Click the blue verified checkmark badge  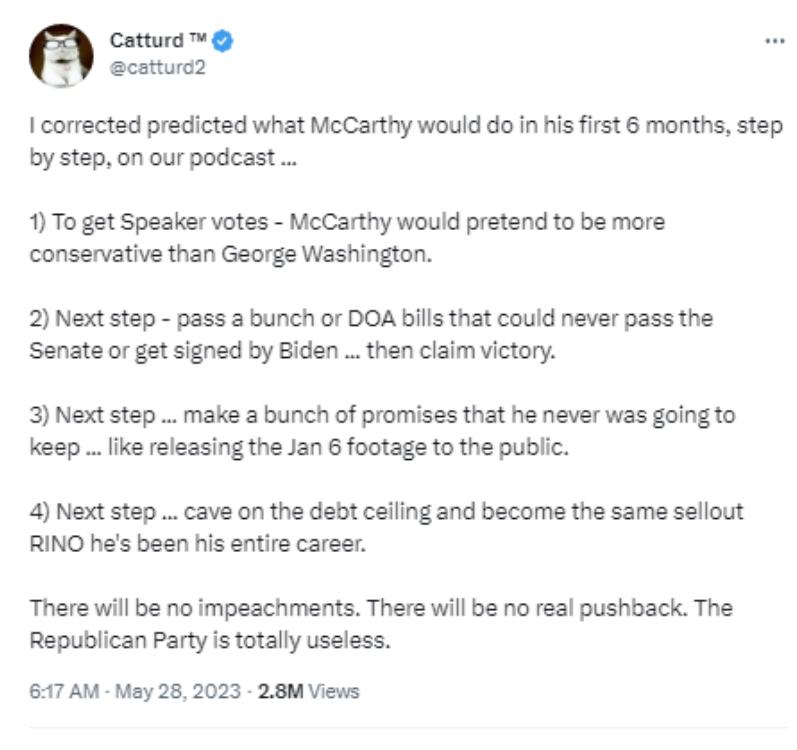(222, 41)
